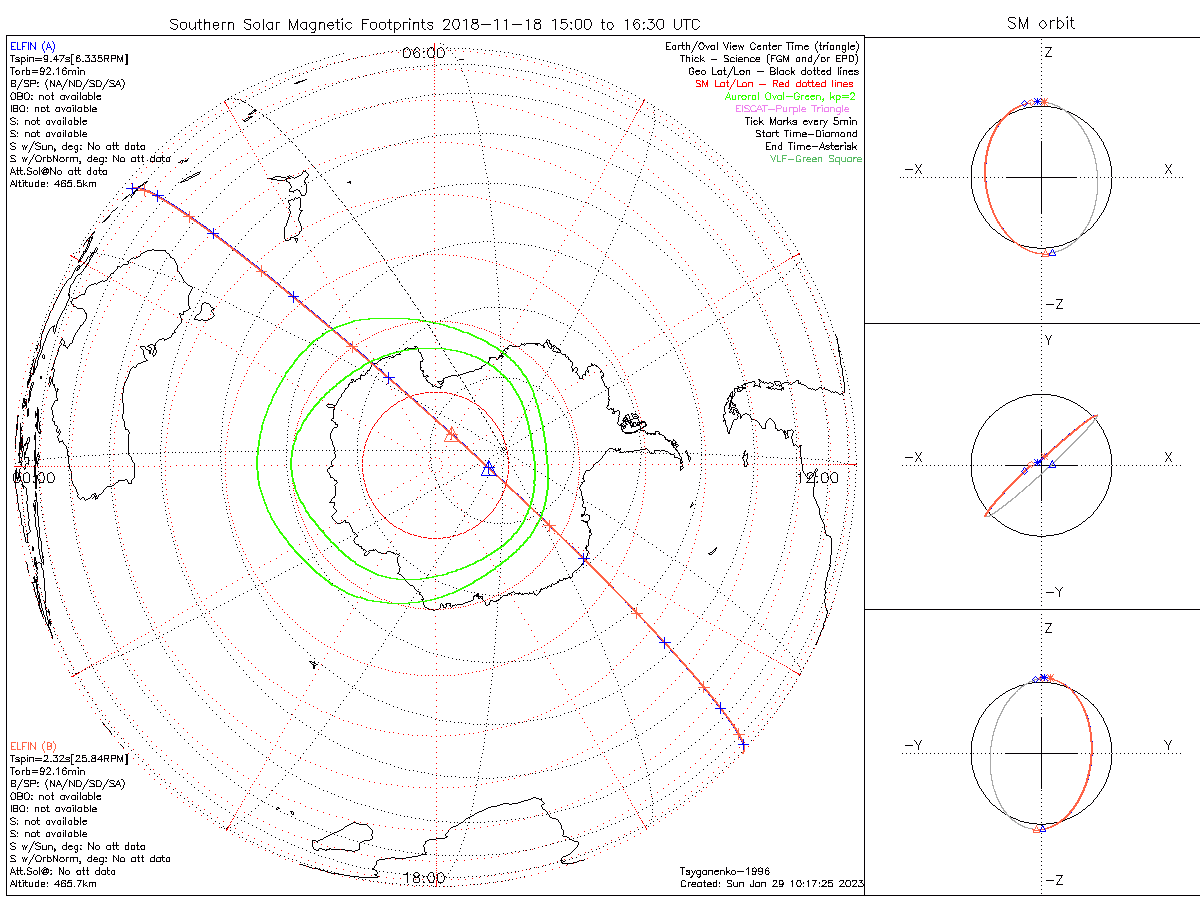
Task: Click the blue asterisk atop the upper SM orbit circle
Action: point(1037,102)
